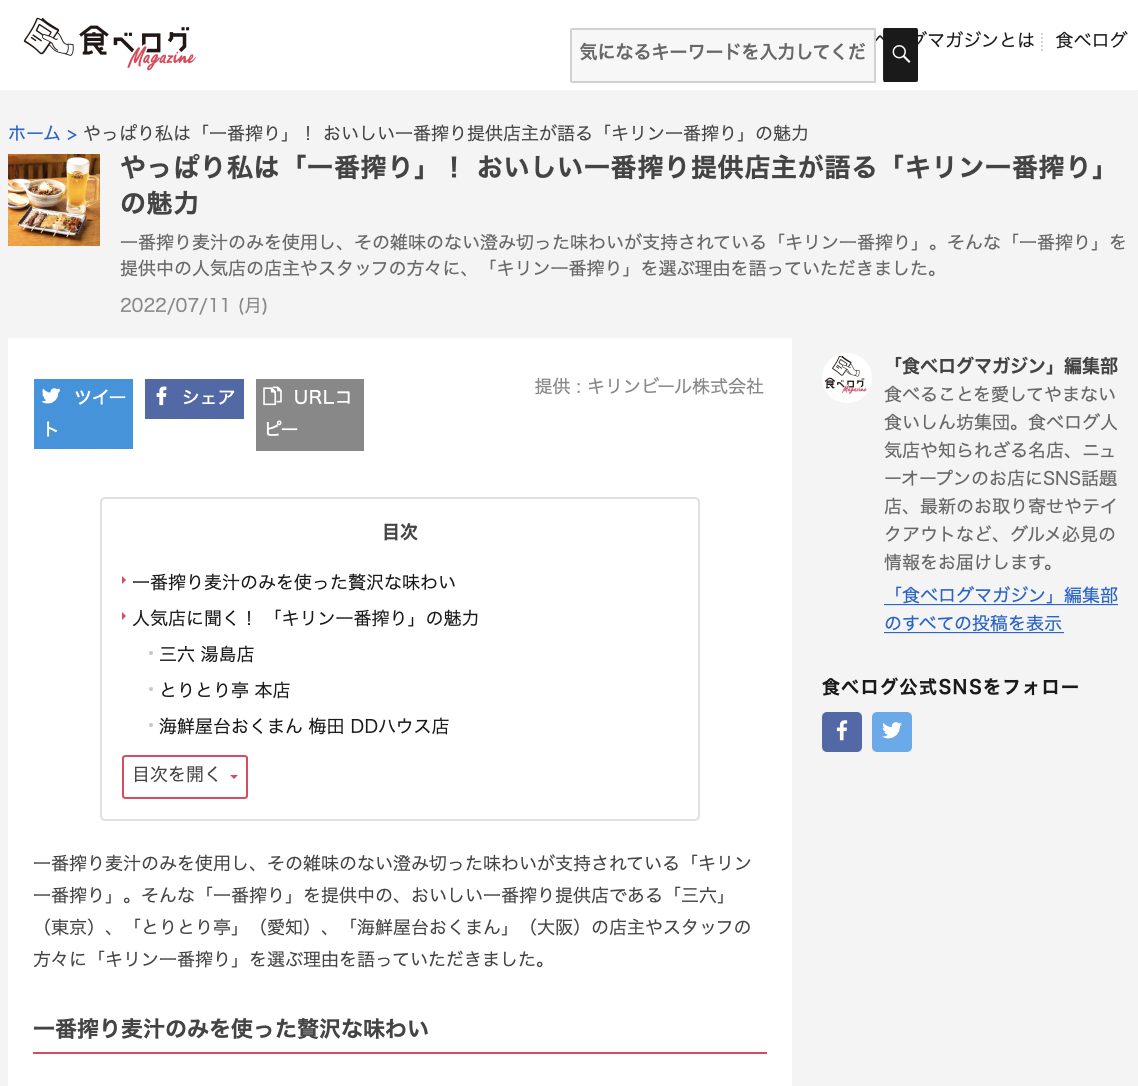Select 三六 湯島店 in table of contents
The width and height of the screenshot is (1138, 1086).
(x=206, y=654)
